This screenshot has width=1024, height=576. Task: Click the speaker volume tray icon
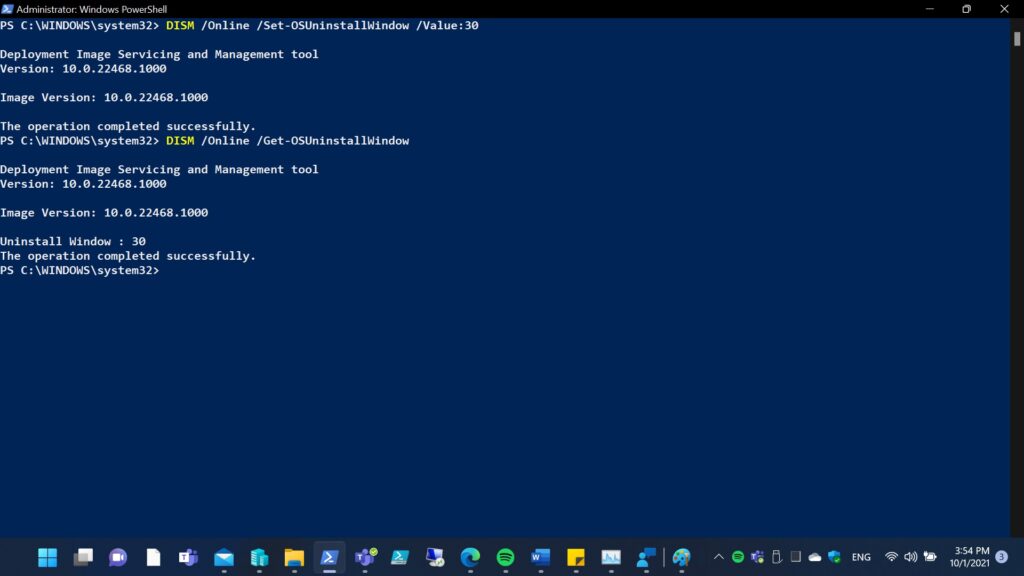(x=910, y=557)
